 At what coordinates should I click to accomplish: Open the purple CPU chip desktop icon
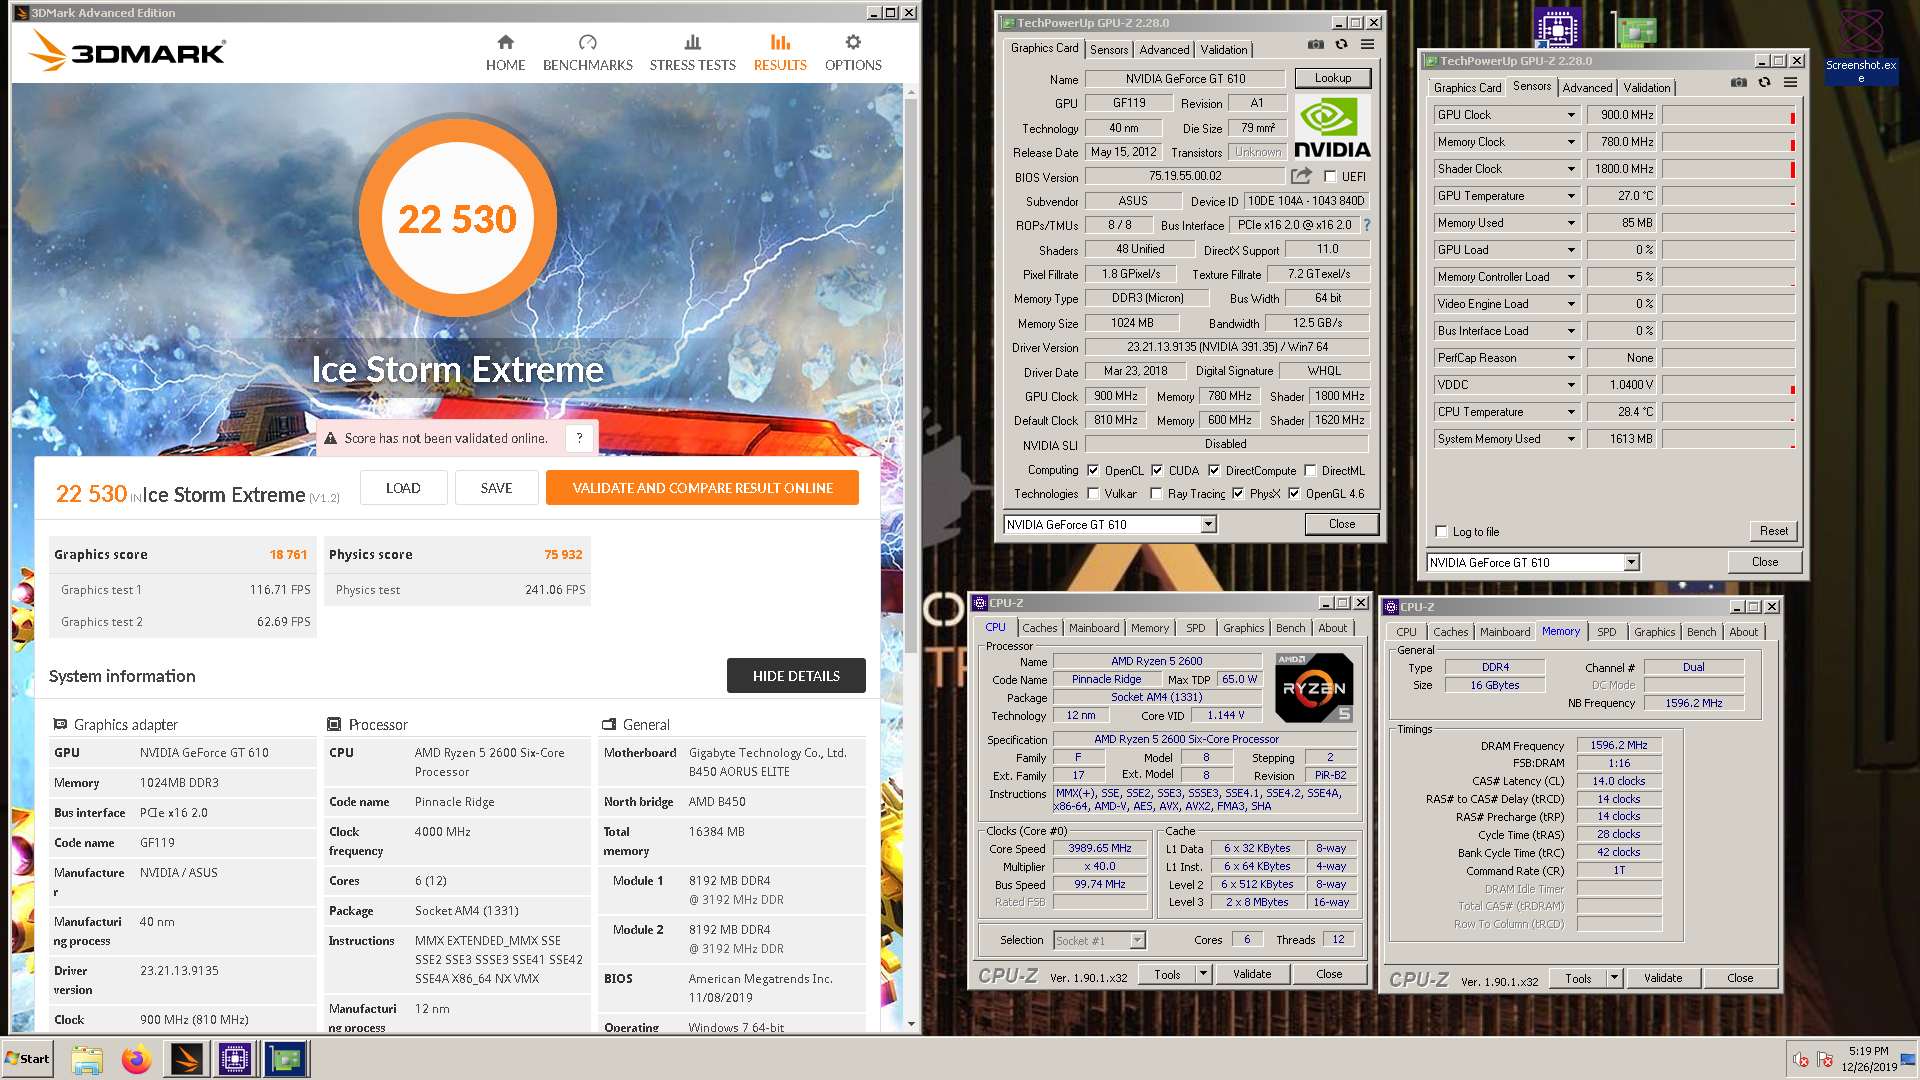(x=1557, y=28)
